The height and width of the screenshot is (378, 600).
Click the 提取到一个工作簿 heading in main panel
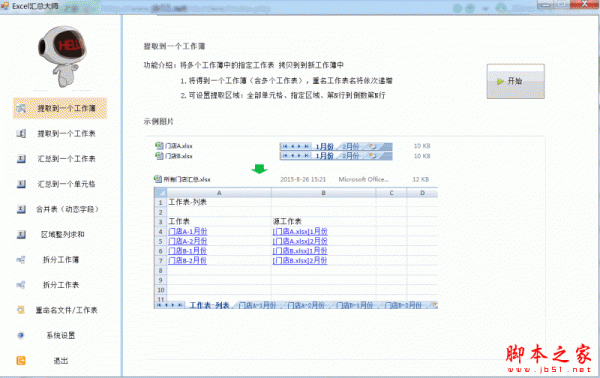pyautogui.click(x=174, y=46)
